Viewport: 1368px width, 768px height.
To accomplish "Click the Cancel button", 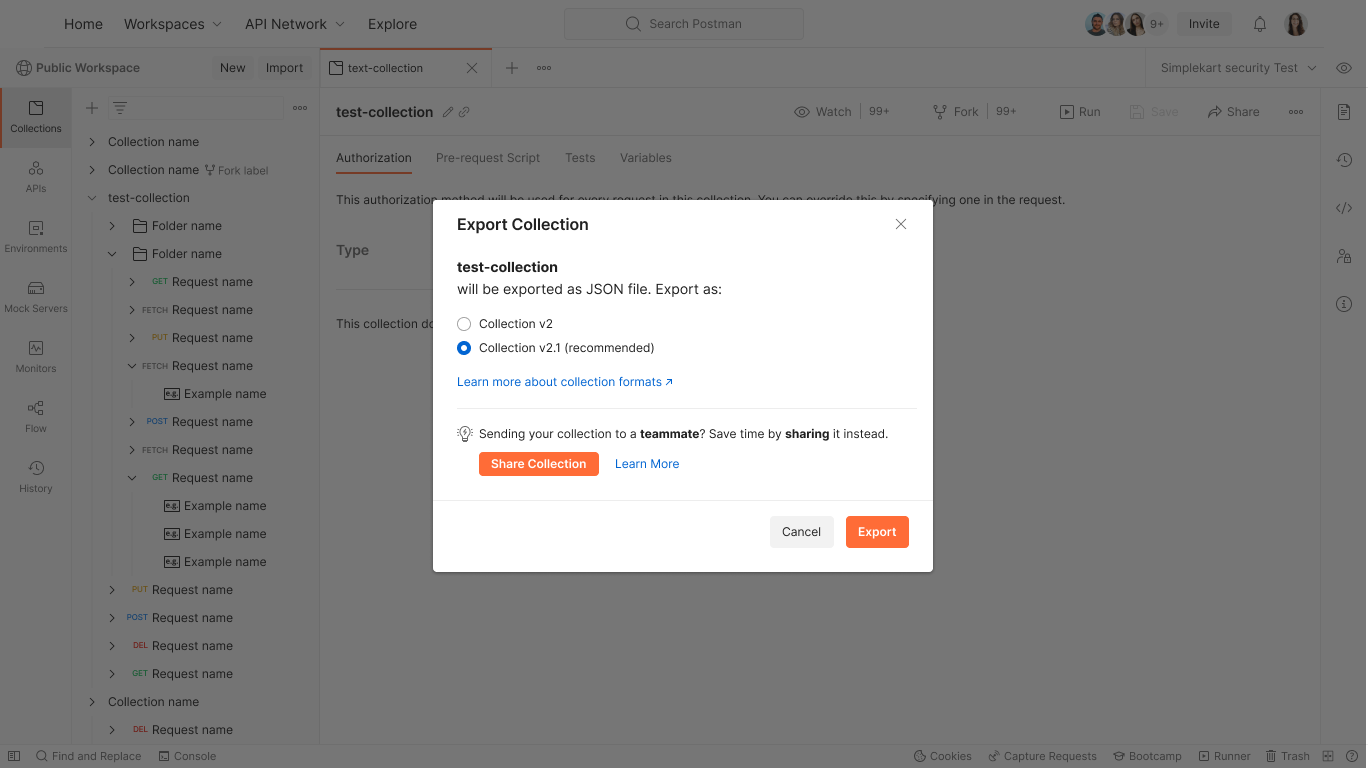I will tap(801, 532).
